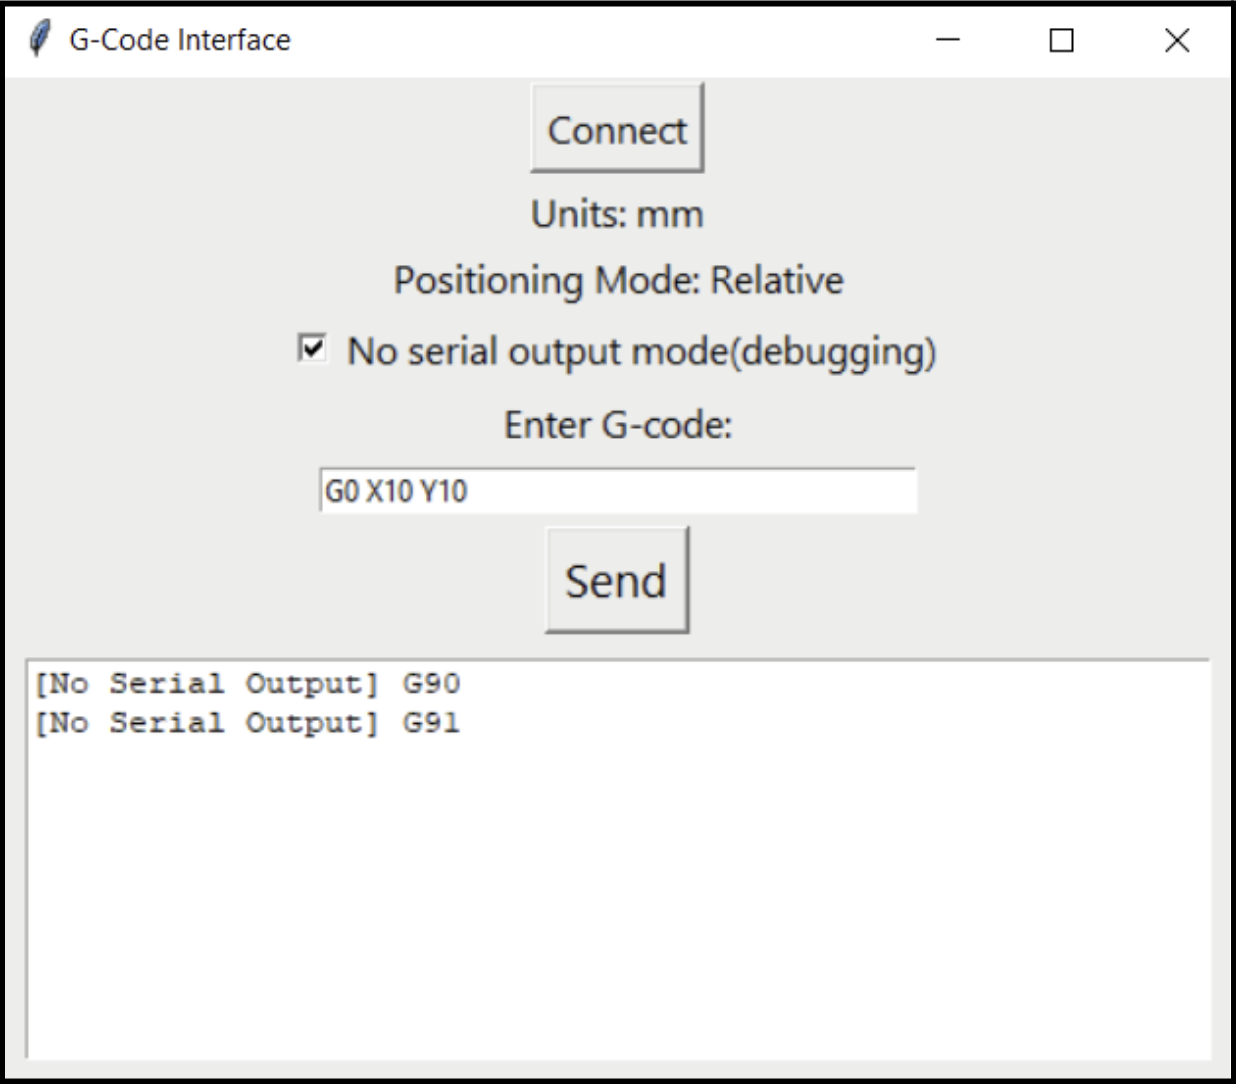Click "[No Serial Output]" prefix on first log line
The image size is (1236, 1084).
click(x=206, y=684)
